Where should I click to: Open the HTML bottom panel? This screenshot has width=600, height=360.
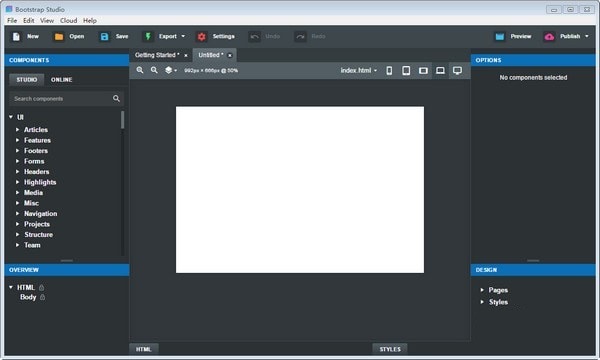[x=143, y=349]
